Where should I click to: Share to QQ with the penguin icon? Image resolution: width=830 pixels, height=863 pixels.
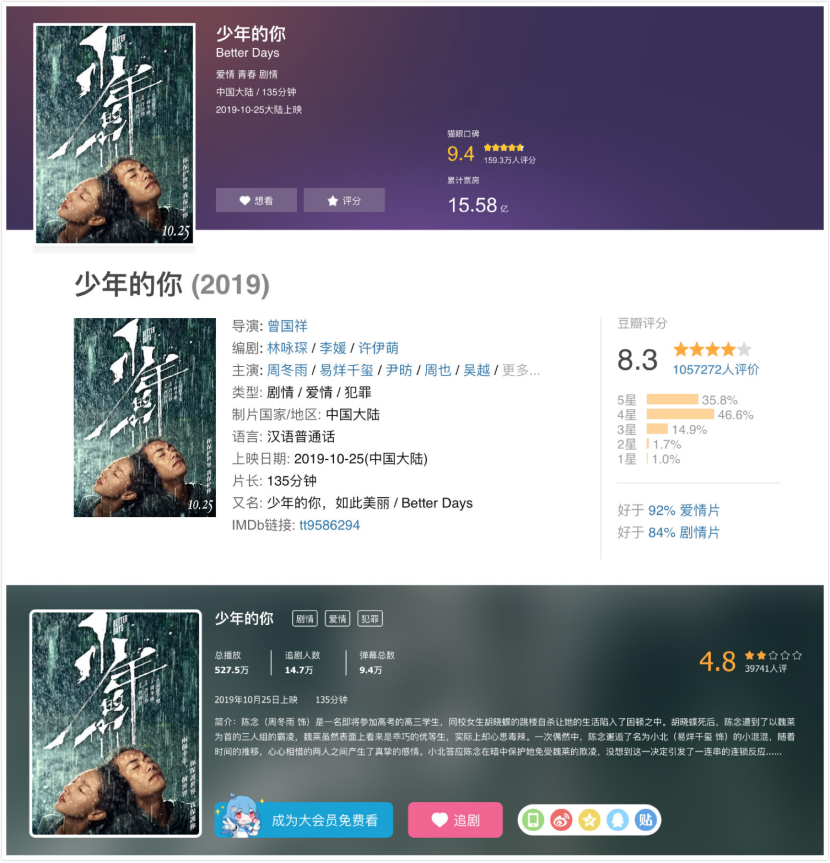617,820
